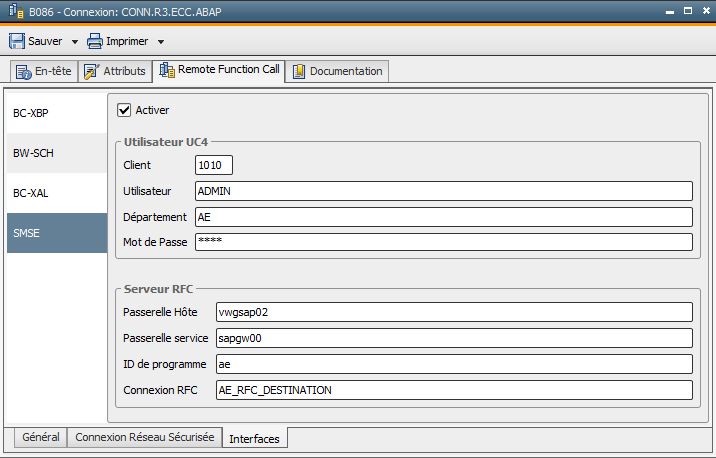Focus the Passerelle Hôte field
The width and height of the screenshot is (716, 458).
point(454,312)
